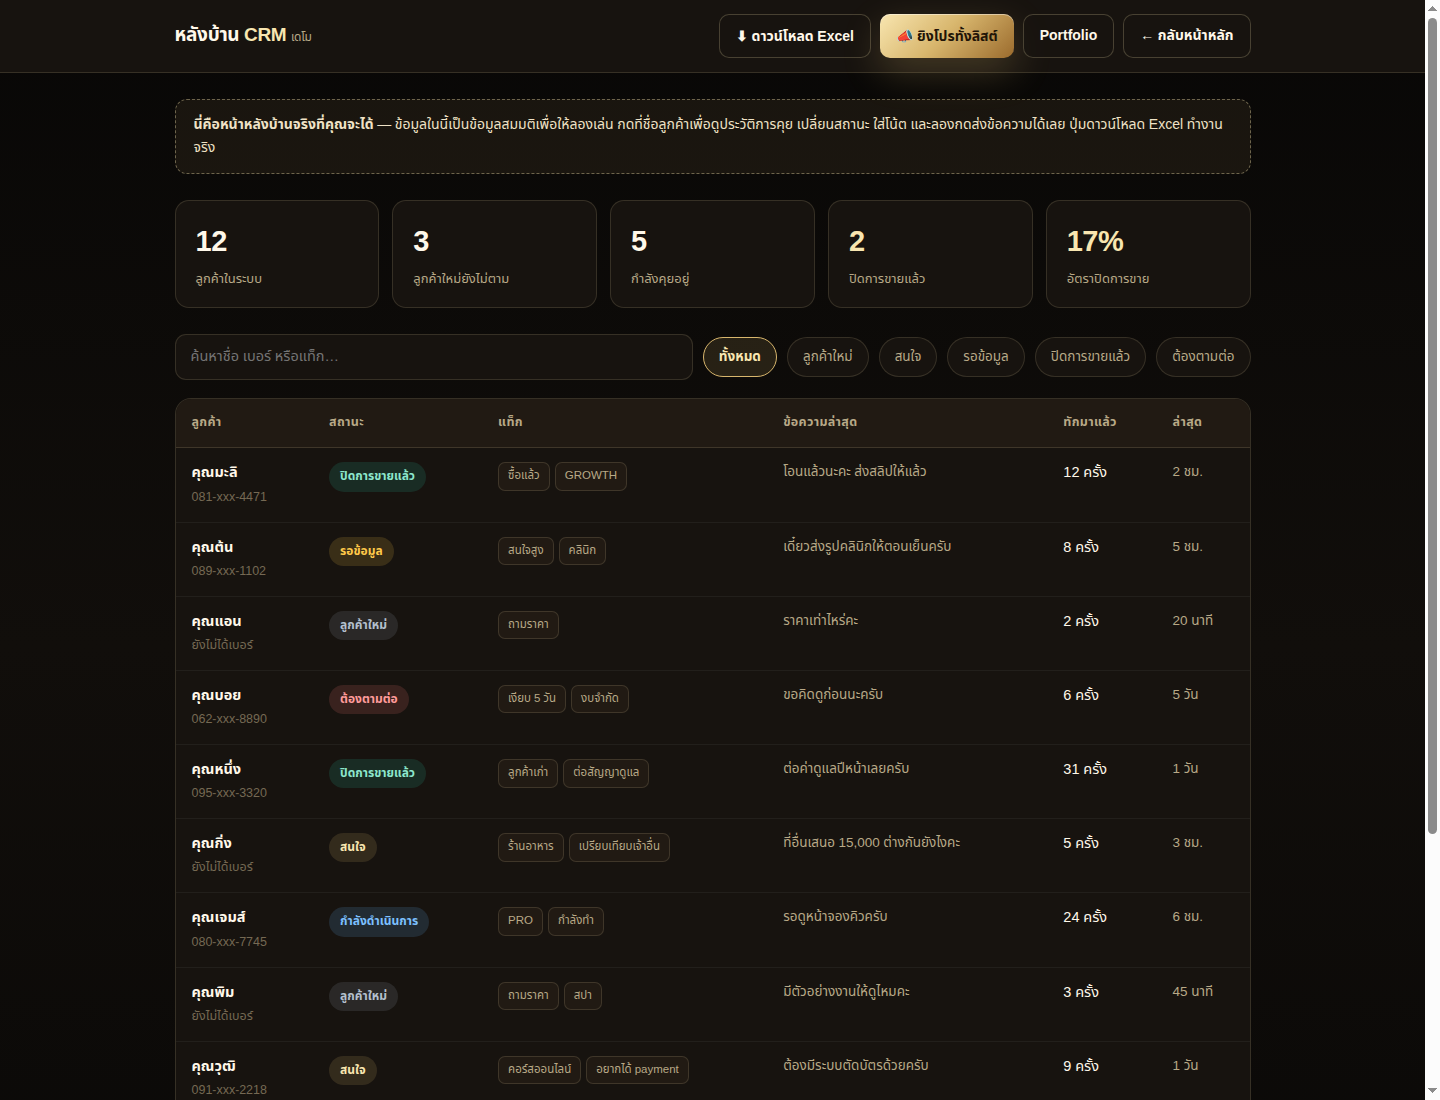
Task: Click the ล่าสุด column header
Action: (1187, 422)
